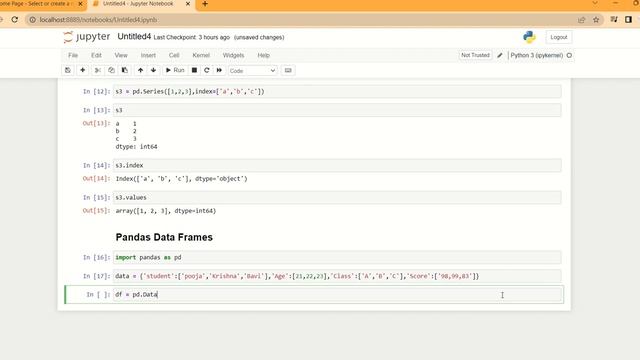This screenshot has width=640, height=360.
Task: Open a new browser tab
Action: [205, 4]
